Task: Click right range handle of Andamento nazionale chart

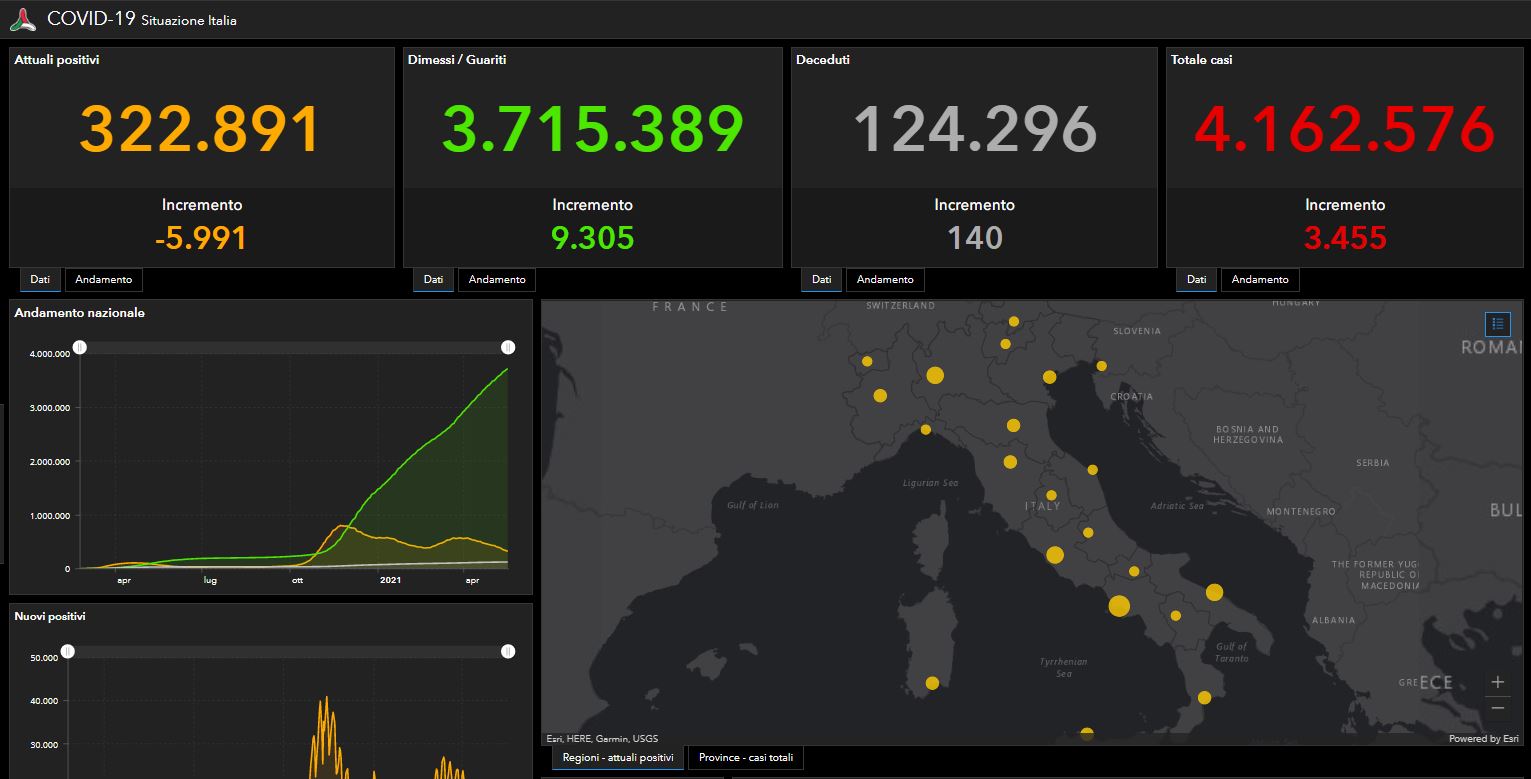Action: 508,347
